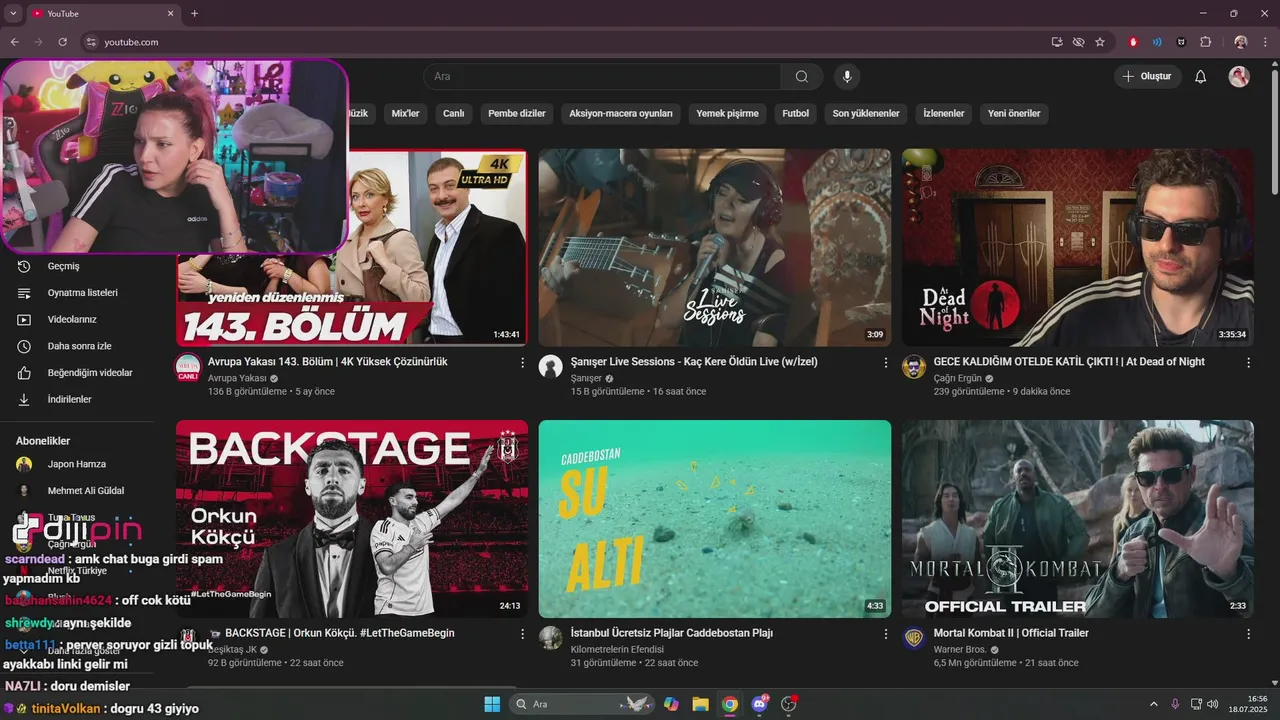
Task: Open Mortal Kombat II Official Trailer title
Action: (x=1011, y=633)
